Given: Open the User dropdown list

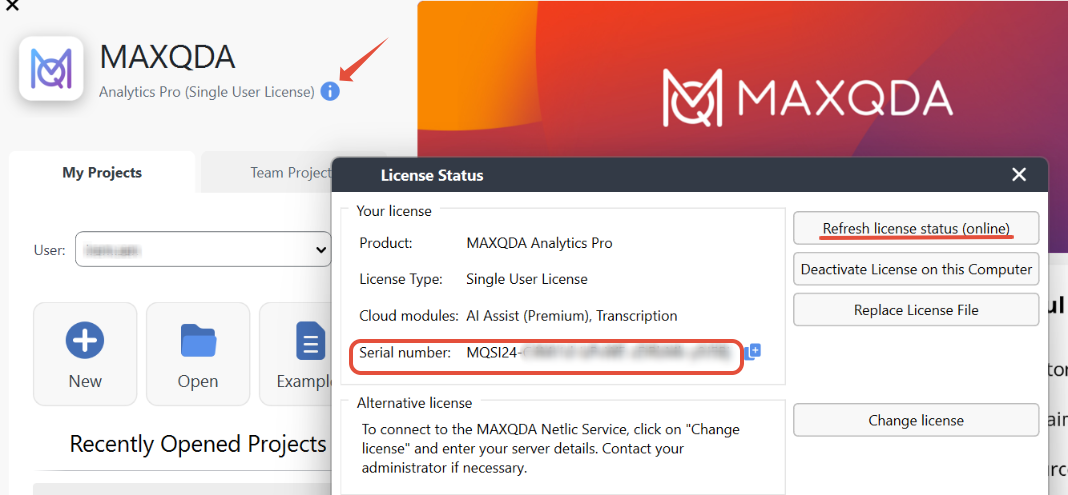Looking at the screenshot, I should click(x=203, y=250).
